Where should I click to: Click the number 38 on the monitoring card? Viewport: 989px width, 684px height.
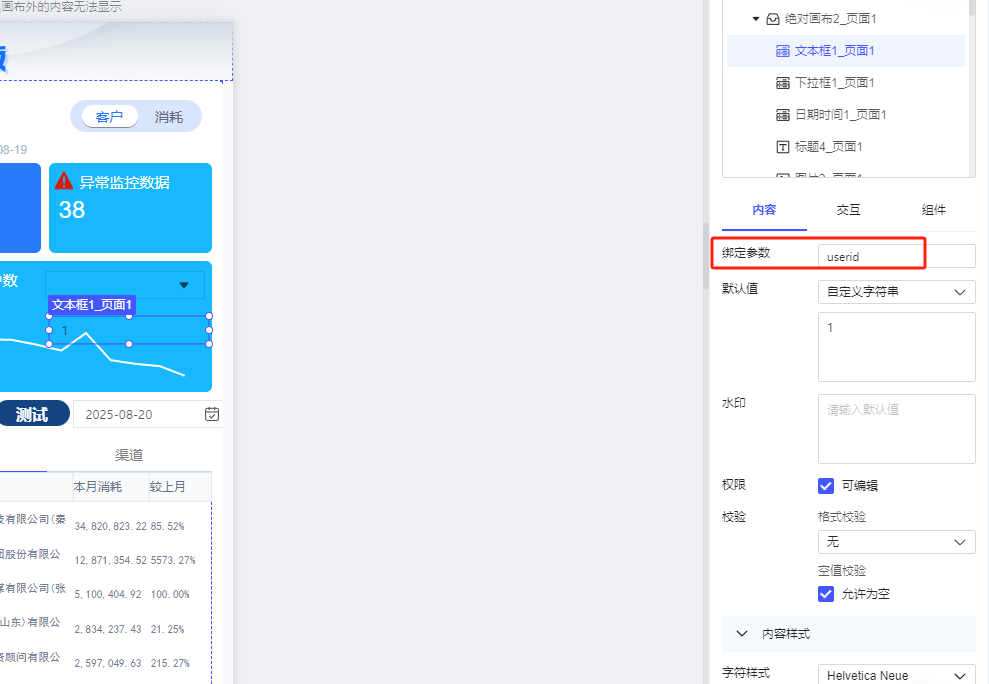click(x=72, y=209)
